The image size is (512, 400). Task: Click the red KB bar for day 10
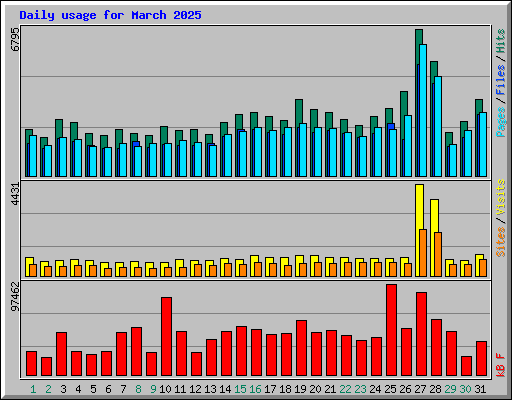pyautogui.click(x=166, y=337)
